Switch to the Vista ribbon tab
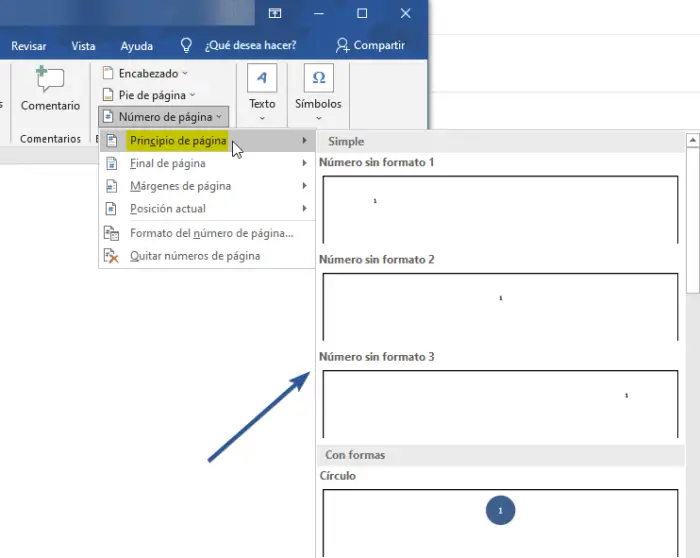 coord(83,46)
